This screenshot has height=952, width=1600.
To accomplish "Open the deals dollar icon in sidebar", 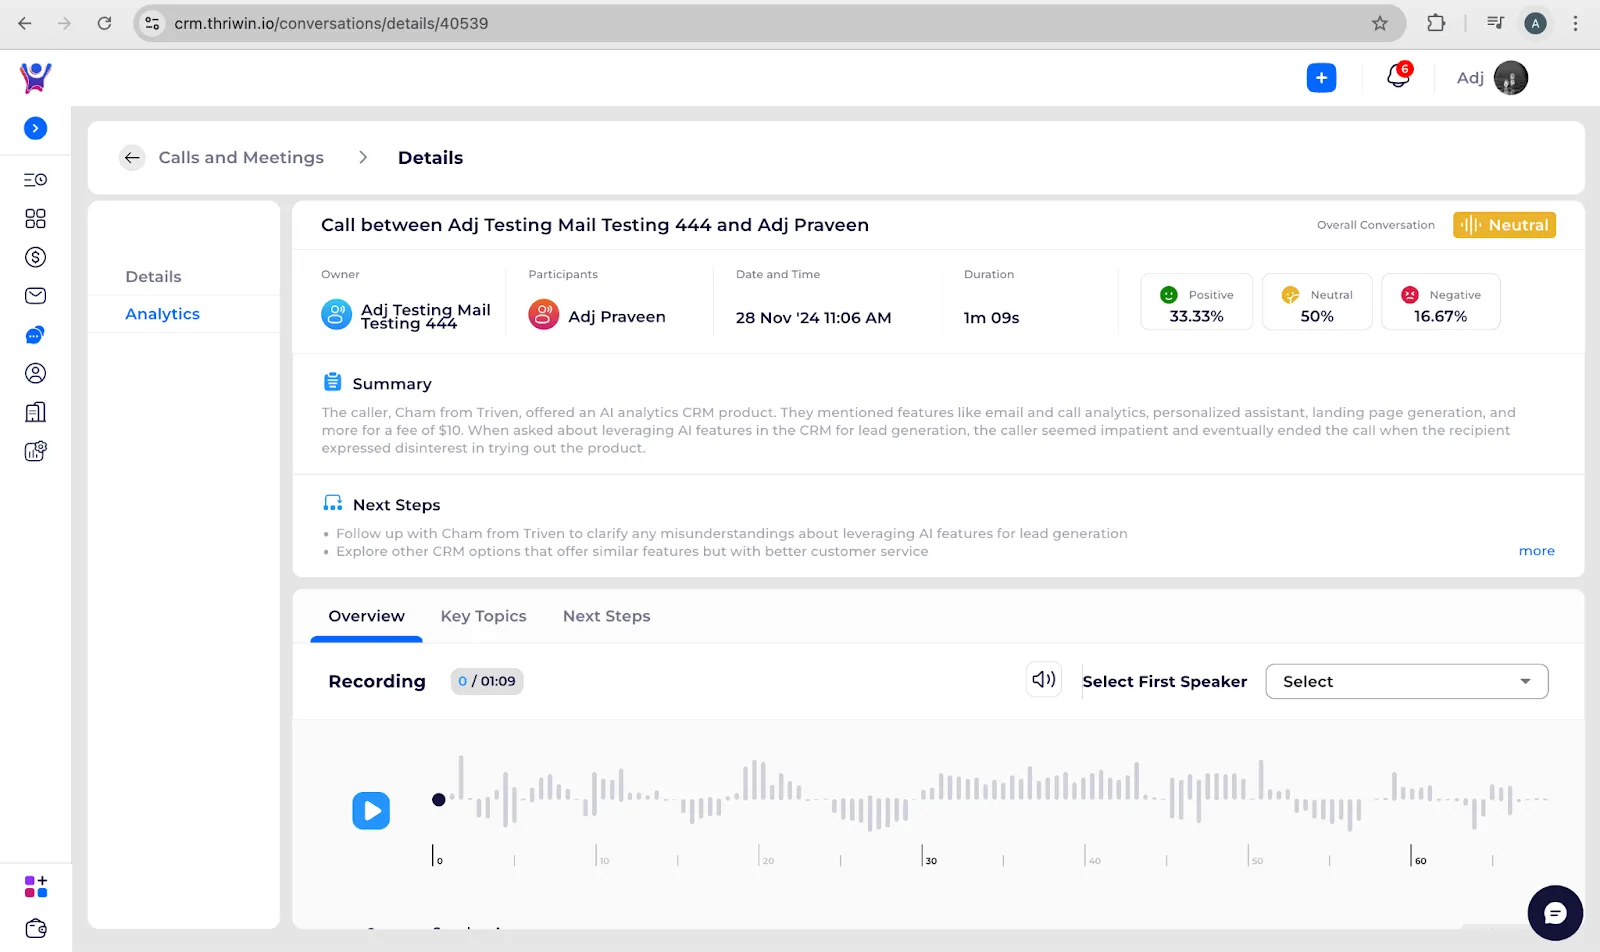I will coord(35,257).
